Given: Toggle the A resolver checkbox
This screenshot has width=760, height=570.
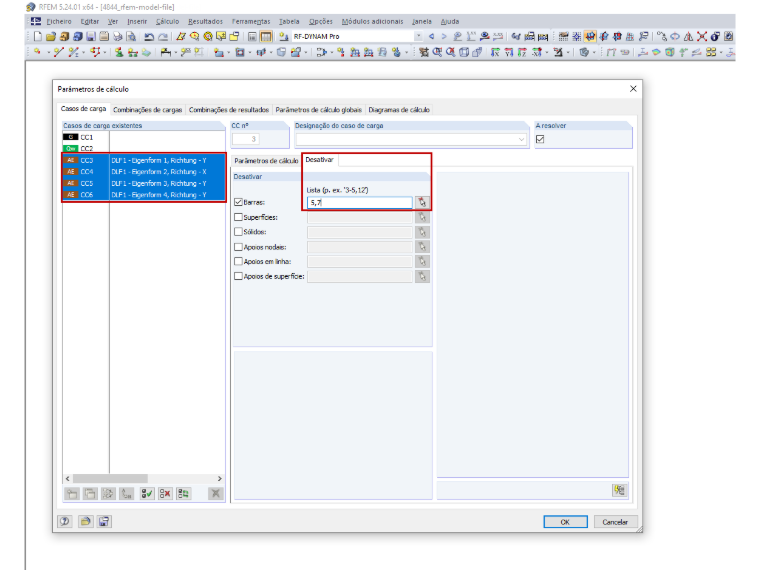Looking at the screenshot, I should 540,139.
